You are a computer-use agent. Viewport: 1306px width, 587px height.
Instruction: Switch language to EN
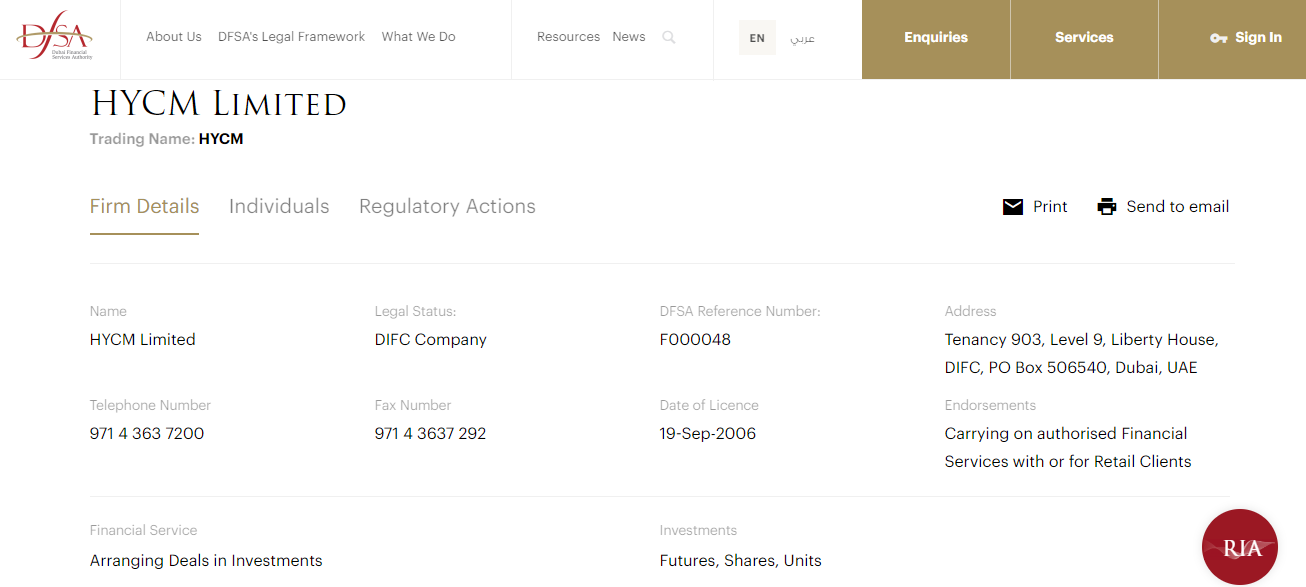coord(757,38)
